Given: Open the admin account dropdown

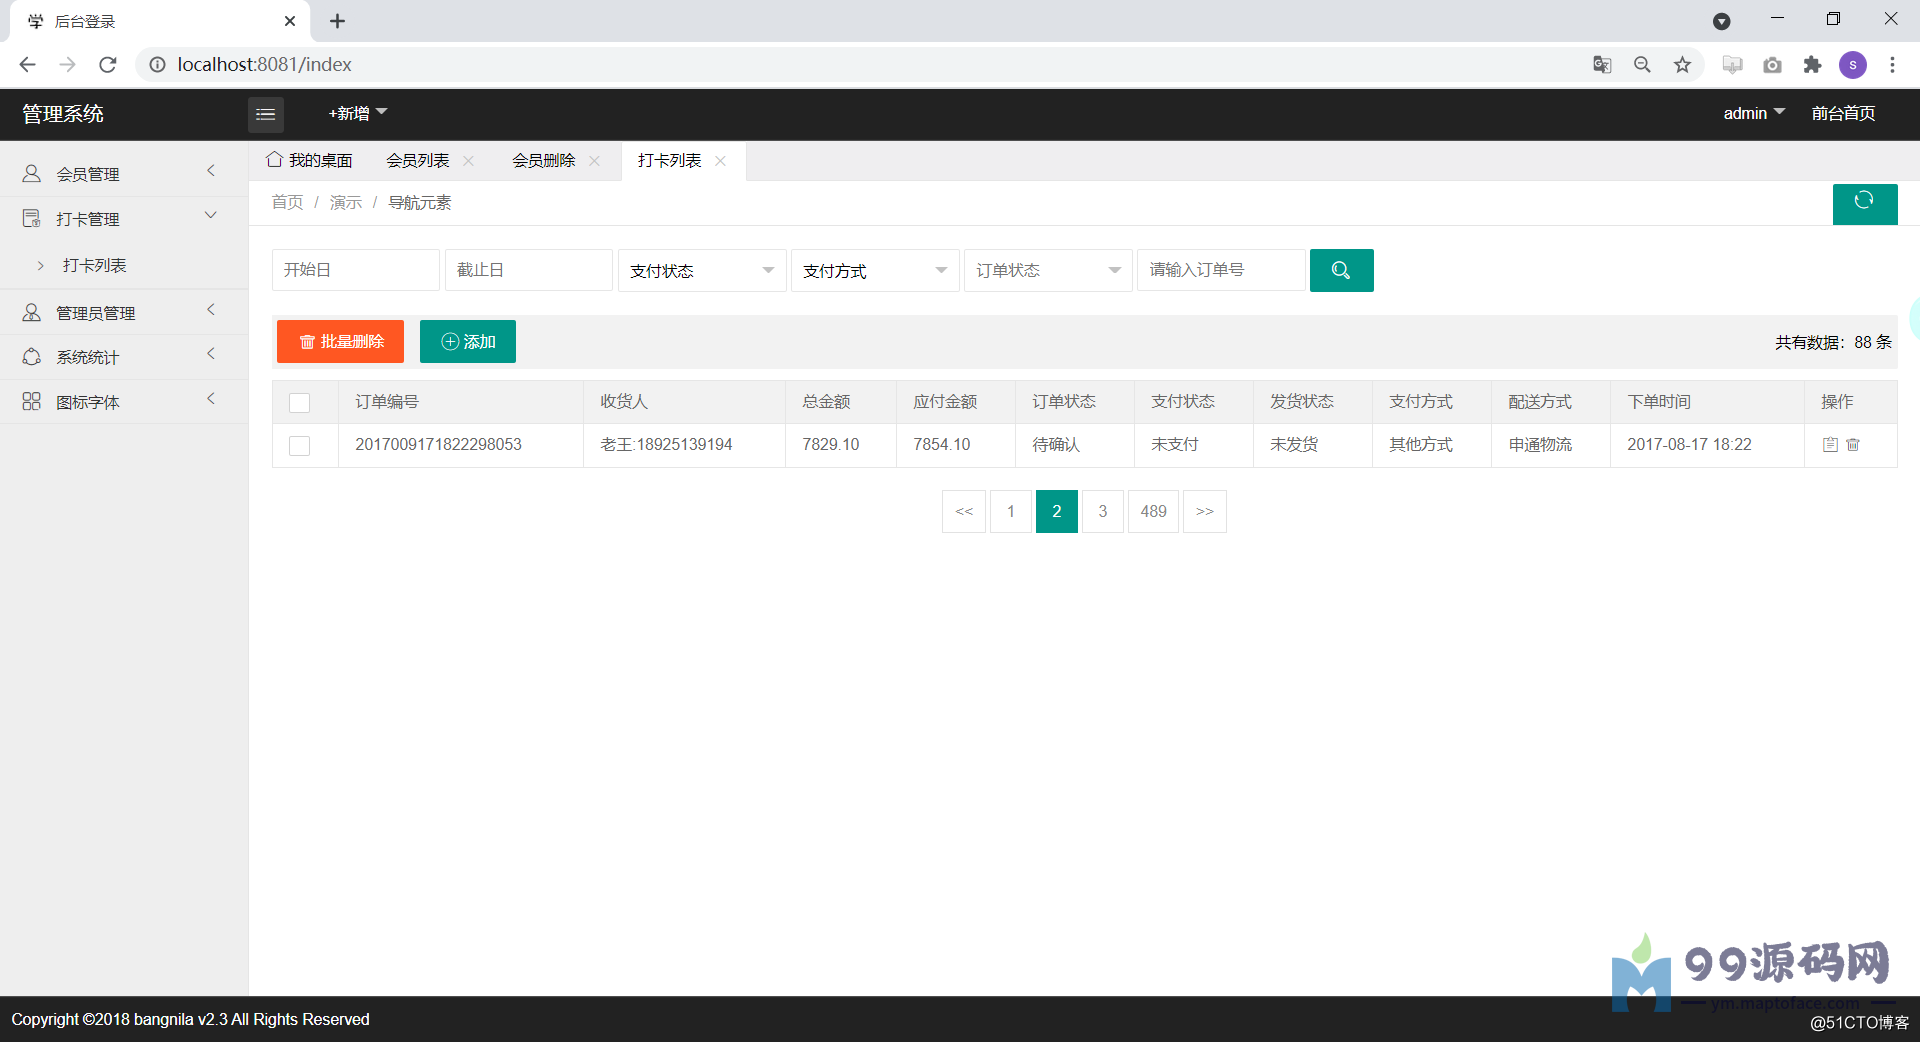Looking at the screenshot, I should pos(1753,113).
